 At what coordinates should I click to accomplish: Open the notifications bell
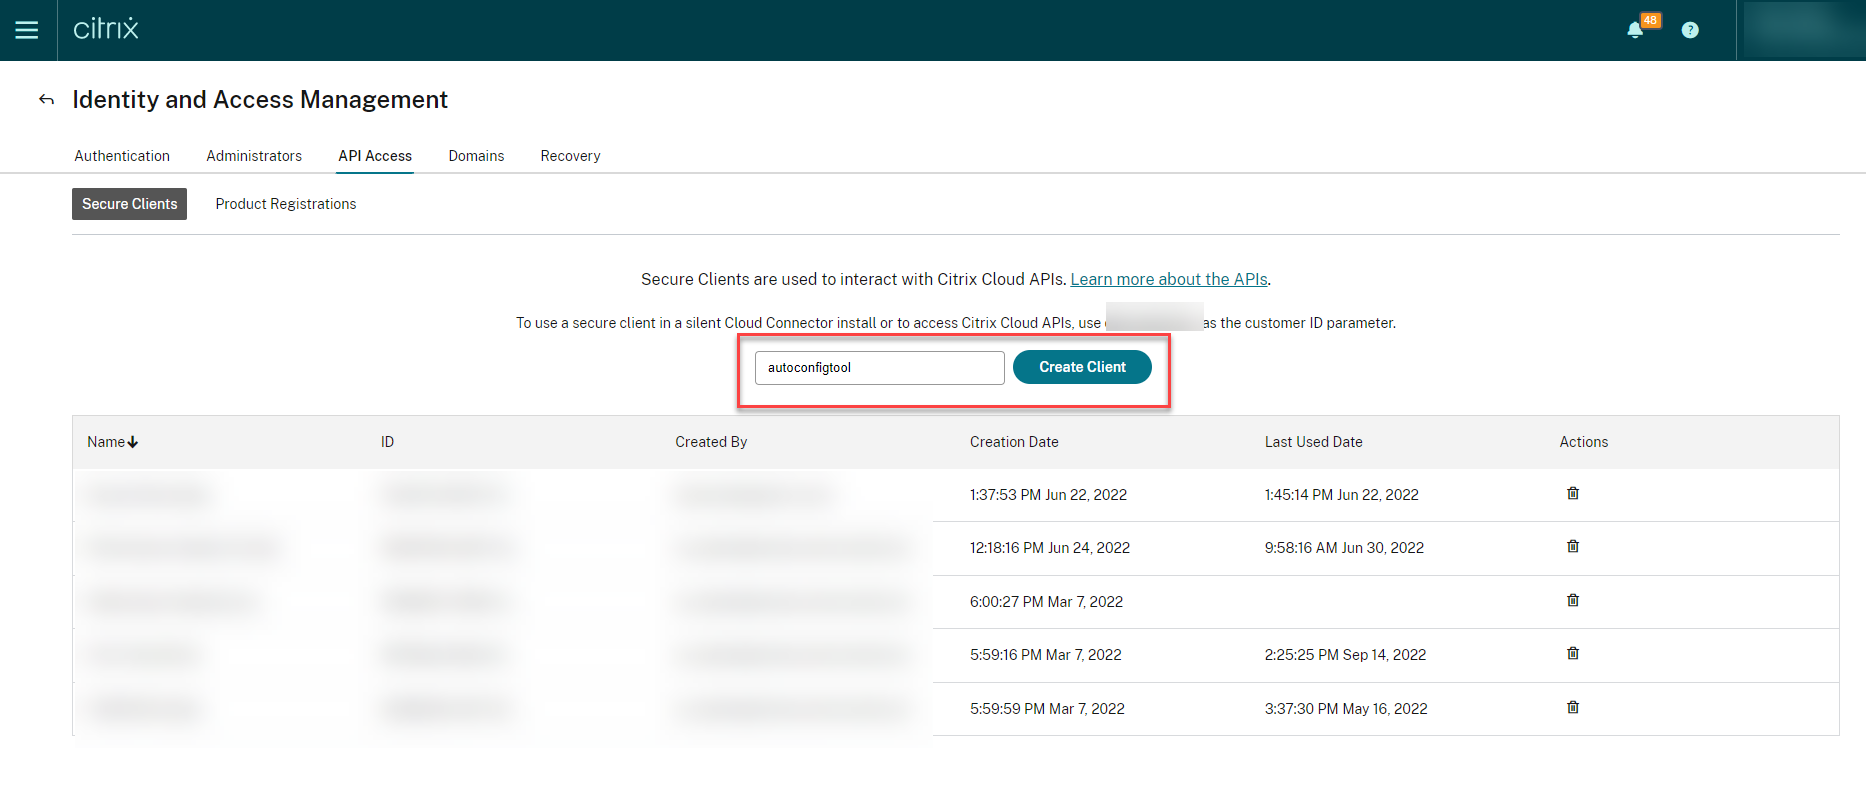pyautogui.click(x=1635, y=30)
